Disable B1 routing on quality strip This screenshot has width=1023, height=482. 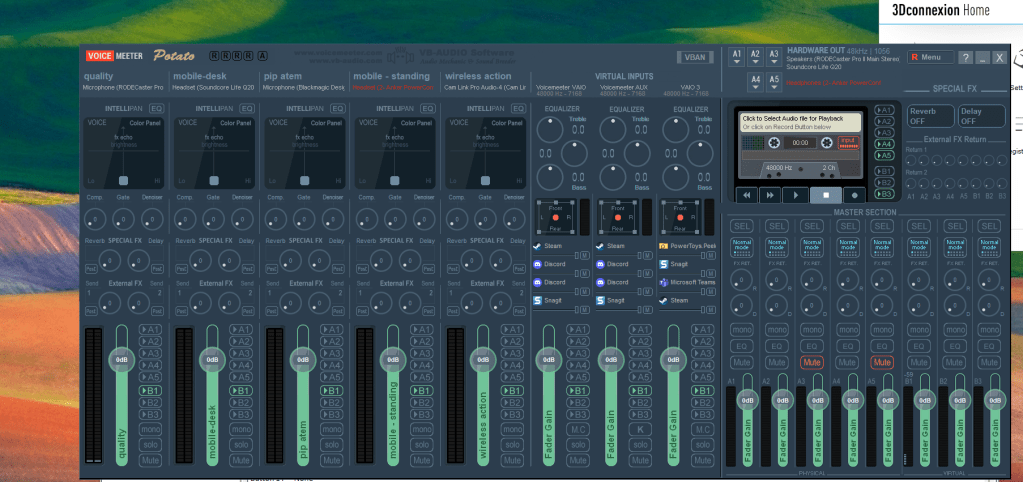click(x=150, y=391)
